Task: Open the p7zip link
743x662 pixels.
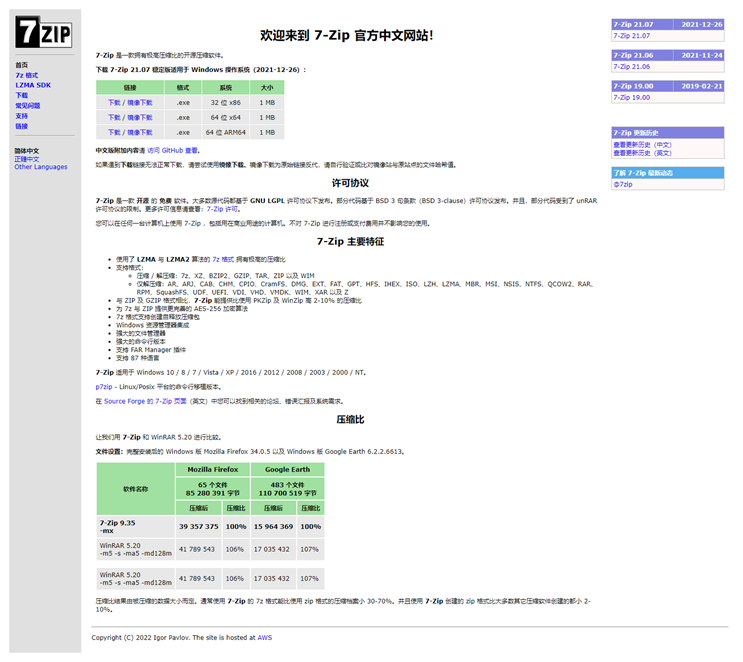Action: pyautogui.click(x=104, y=387)
